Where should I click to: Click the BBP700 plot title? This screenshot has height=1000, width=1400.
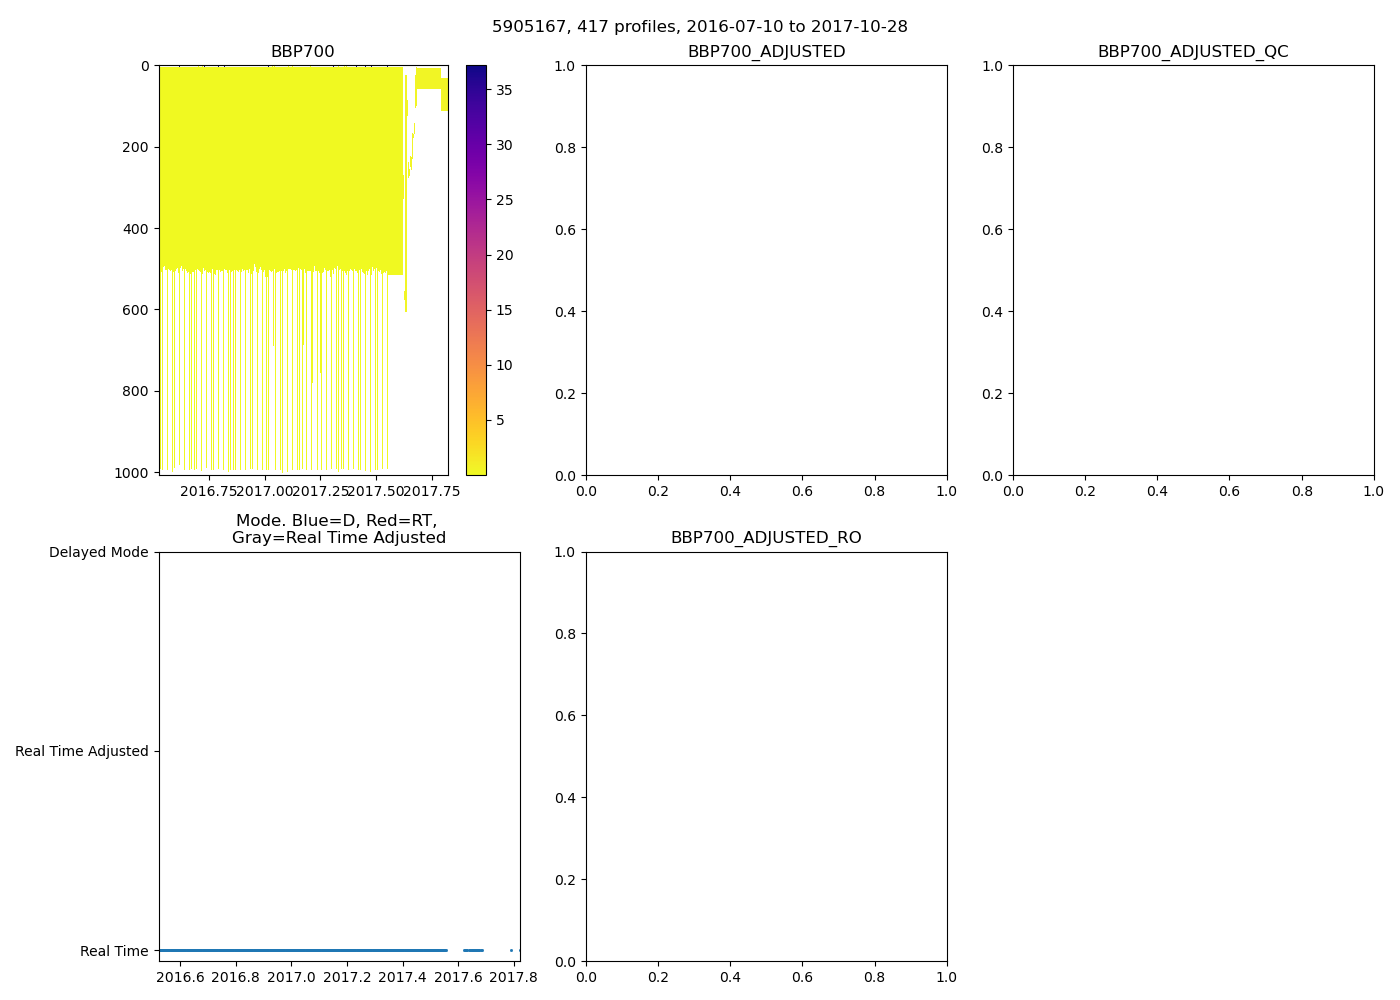(302, 52)
